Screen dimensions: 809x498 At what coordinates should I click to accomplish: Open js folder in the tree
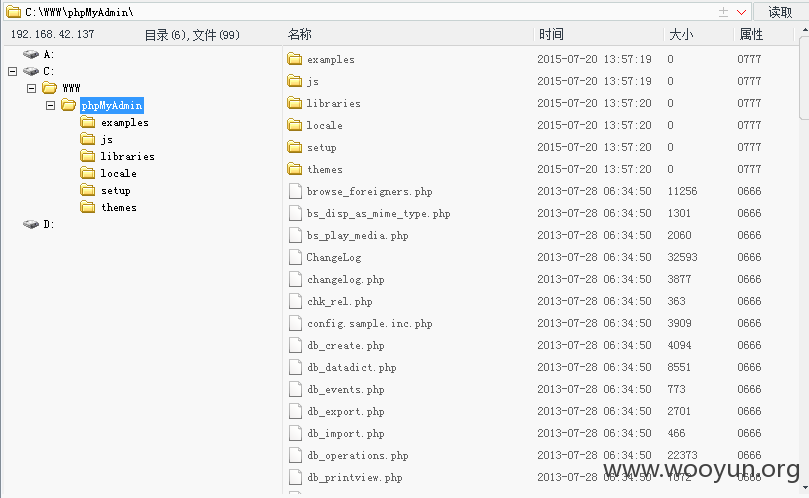[x=107, y=139]
